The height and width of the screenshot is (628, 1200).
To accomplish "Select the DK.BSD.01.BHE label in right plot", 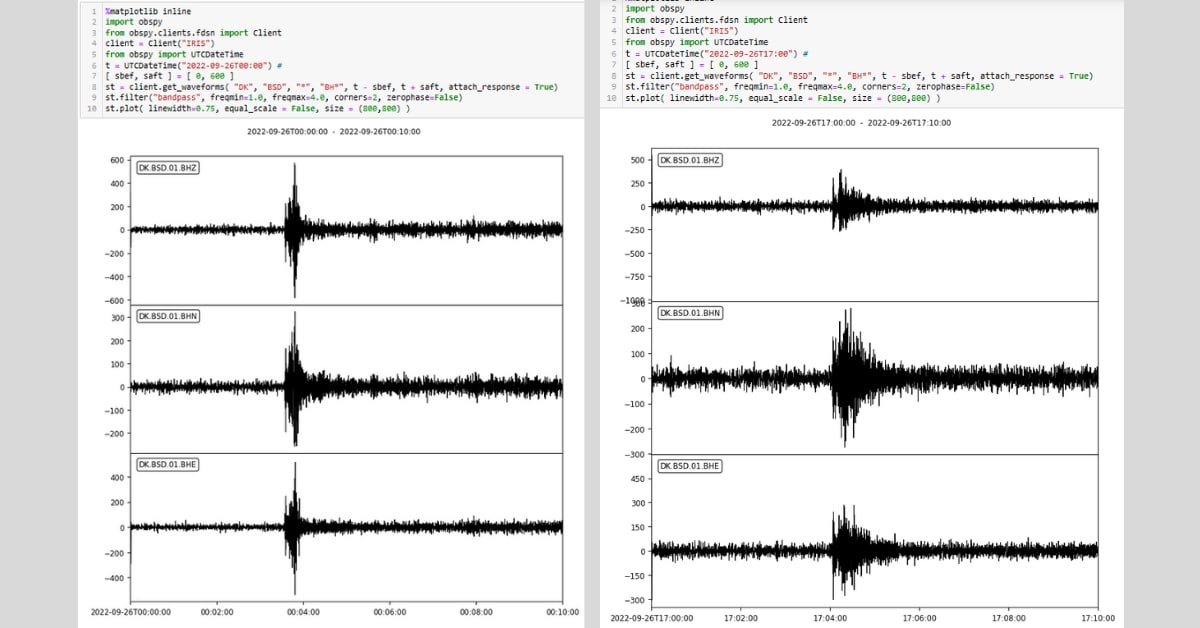I will (689, 466).
